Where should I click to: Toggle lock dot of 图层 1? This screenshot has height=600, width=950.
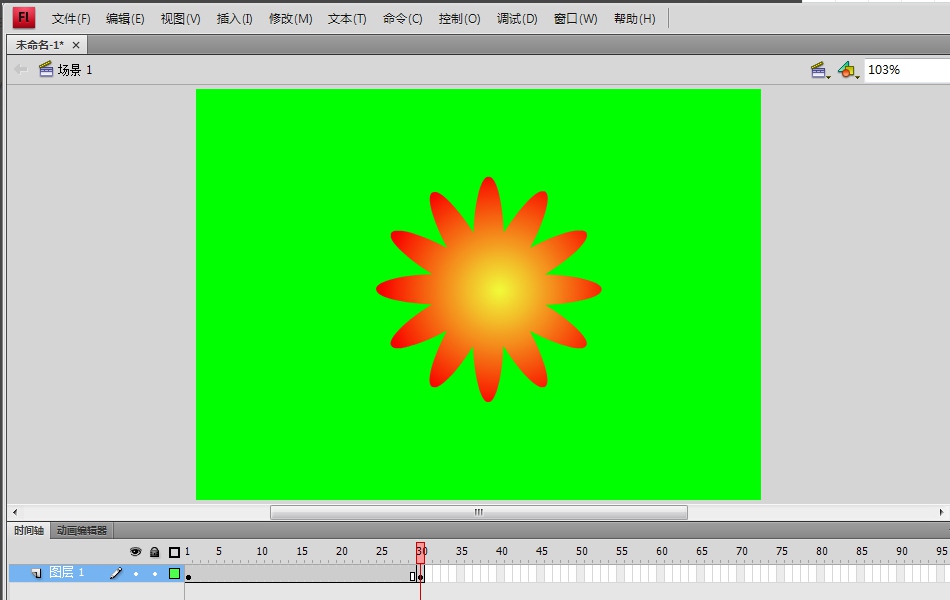155,573
